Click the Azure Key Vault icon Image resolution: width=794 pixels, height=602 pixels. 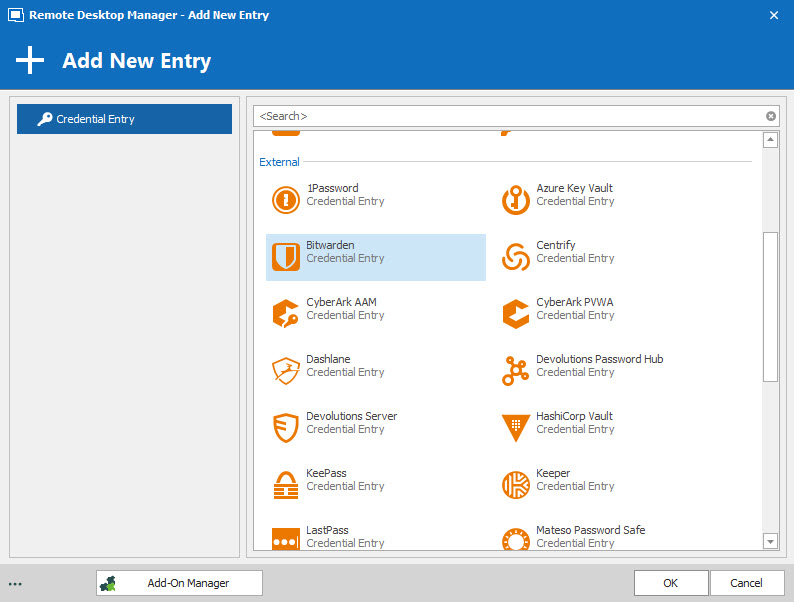tap(516, 200)
